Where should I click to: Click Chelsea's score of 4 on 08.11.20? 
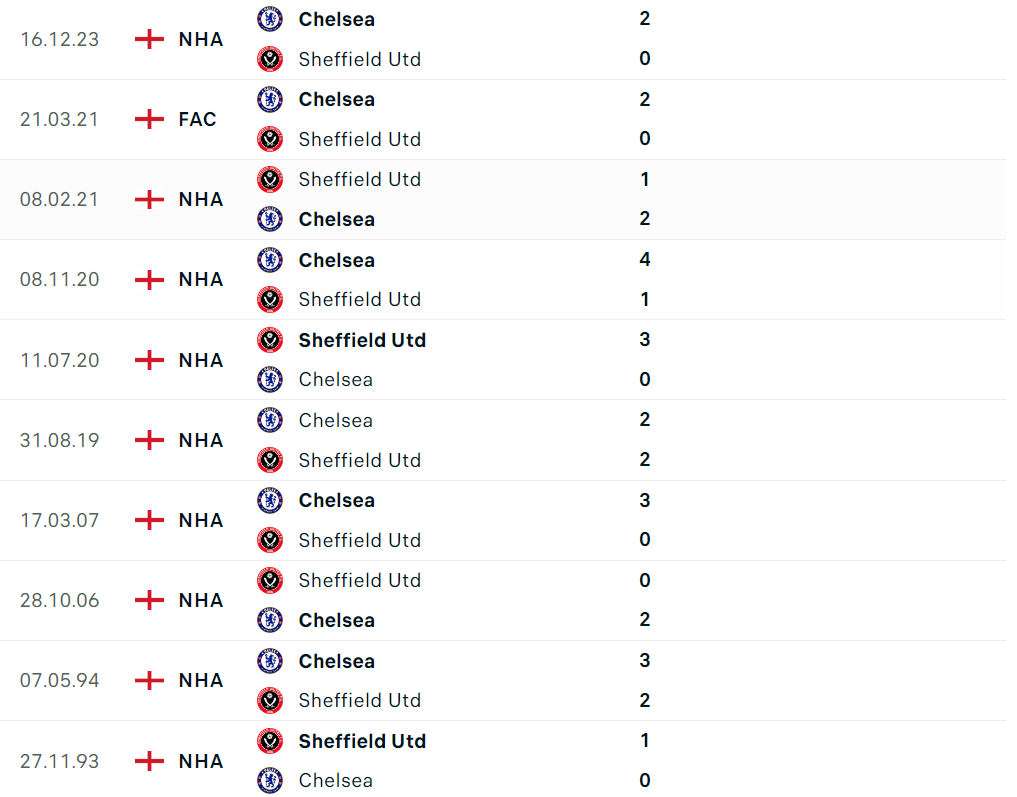click(645, 260)
